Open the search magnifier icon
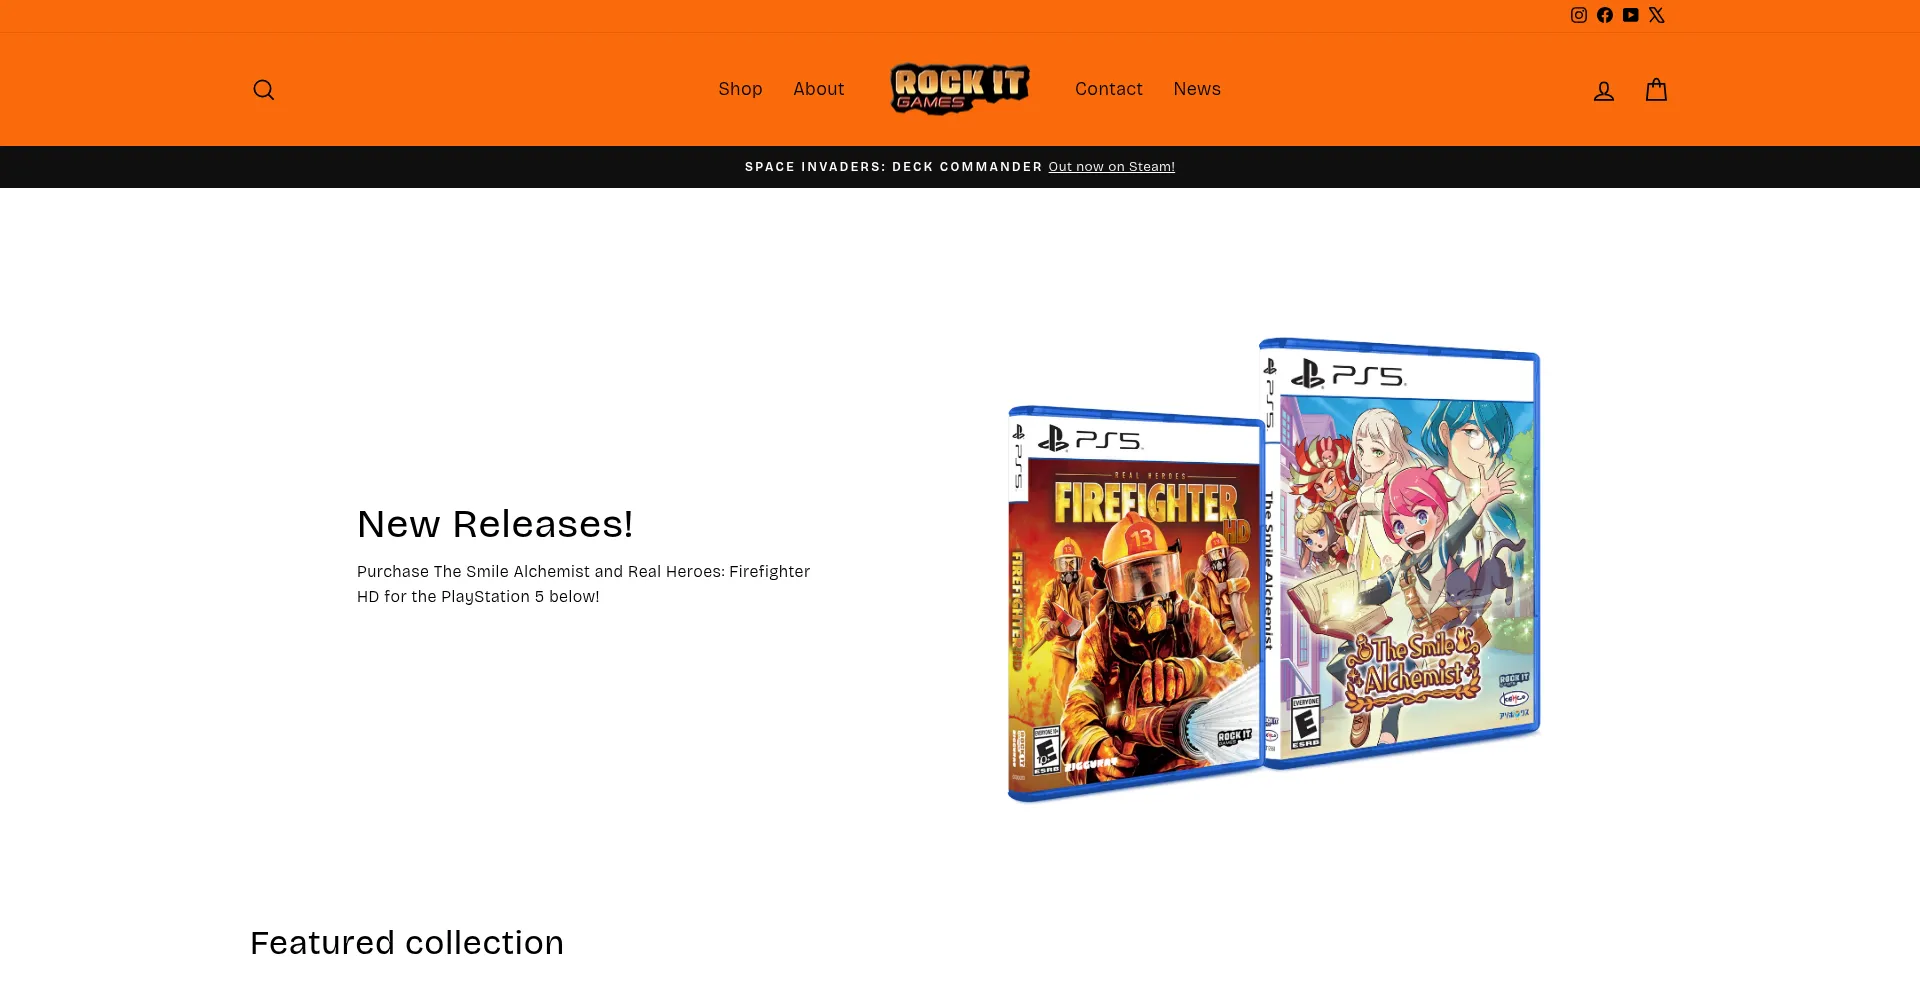Image resolution: width=1920 pixels, height=993 pixels. point(264,90)
